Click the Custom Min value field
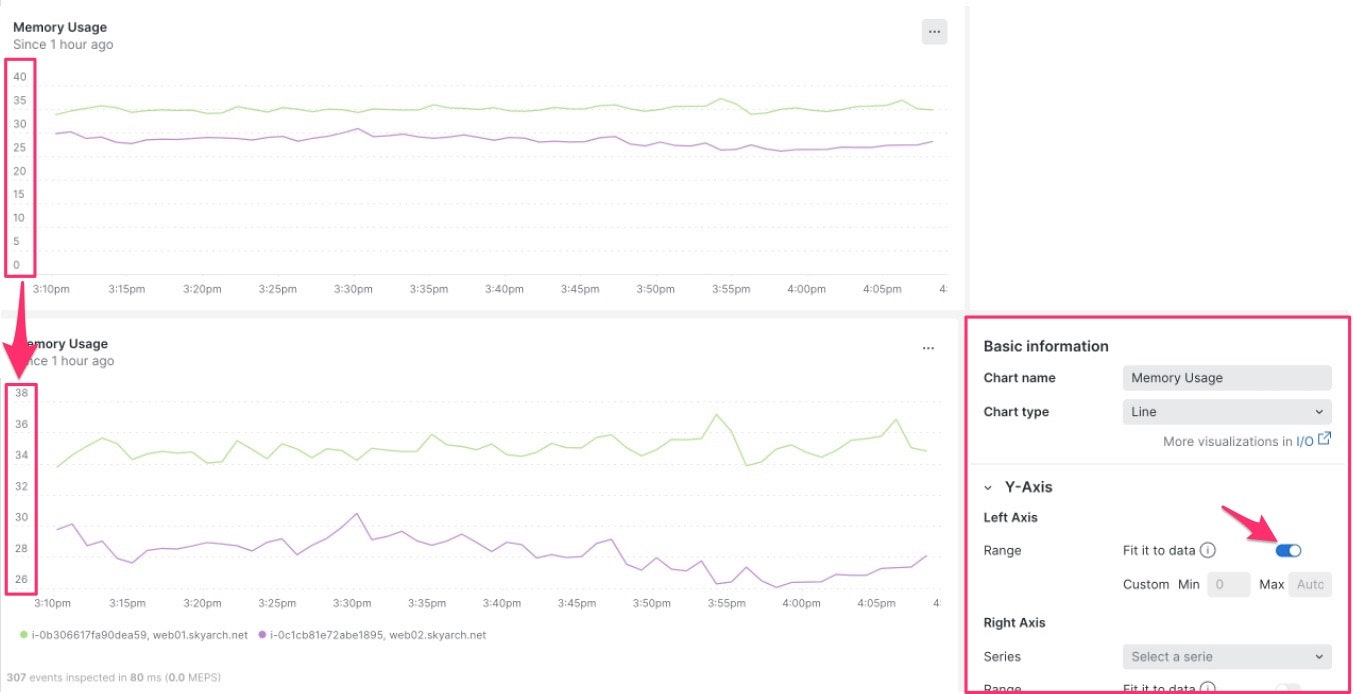1353x694 pixels. tap(1228, 584)
